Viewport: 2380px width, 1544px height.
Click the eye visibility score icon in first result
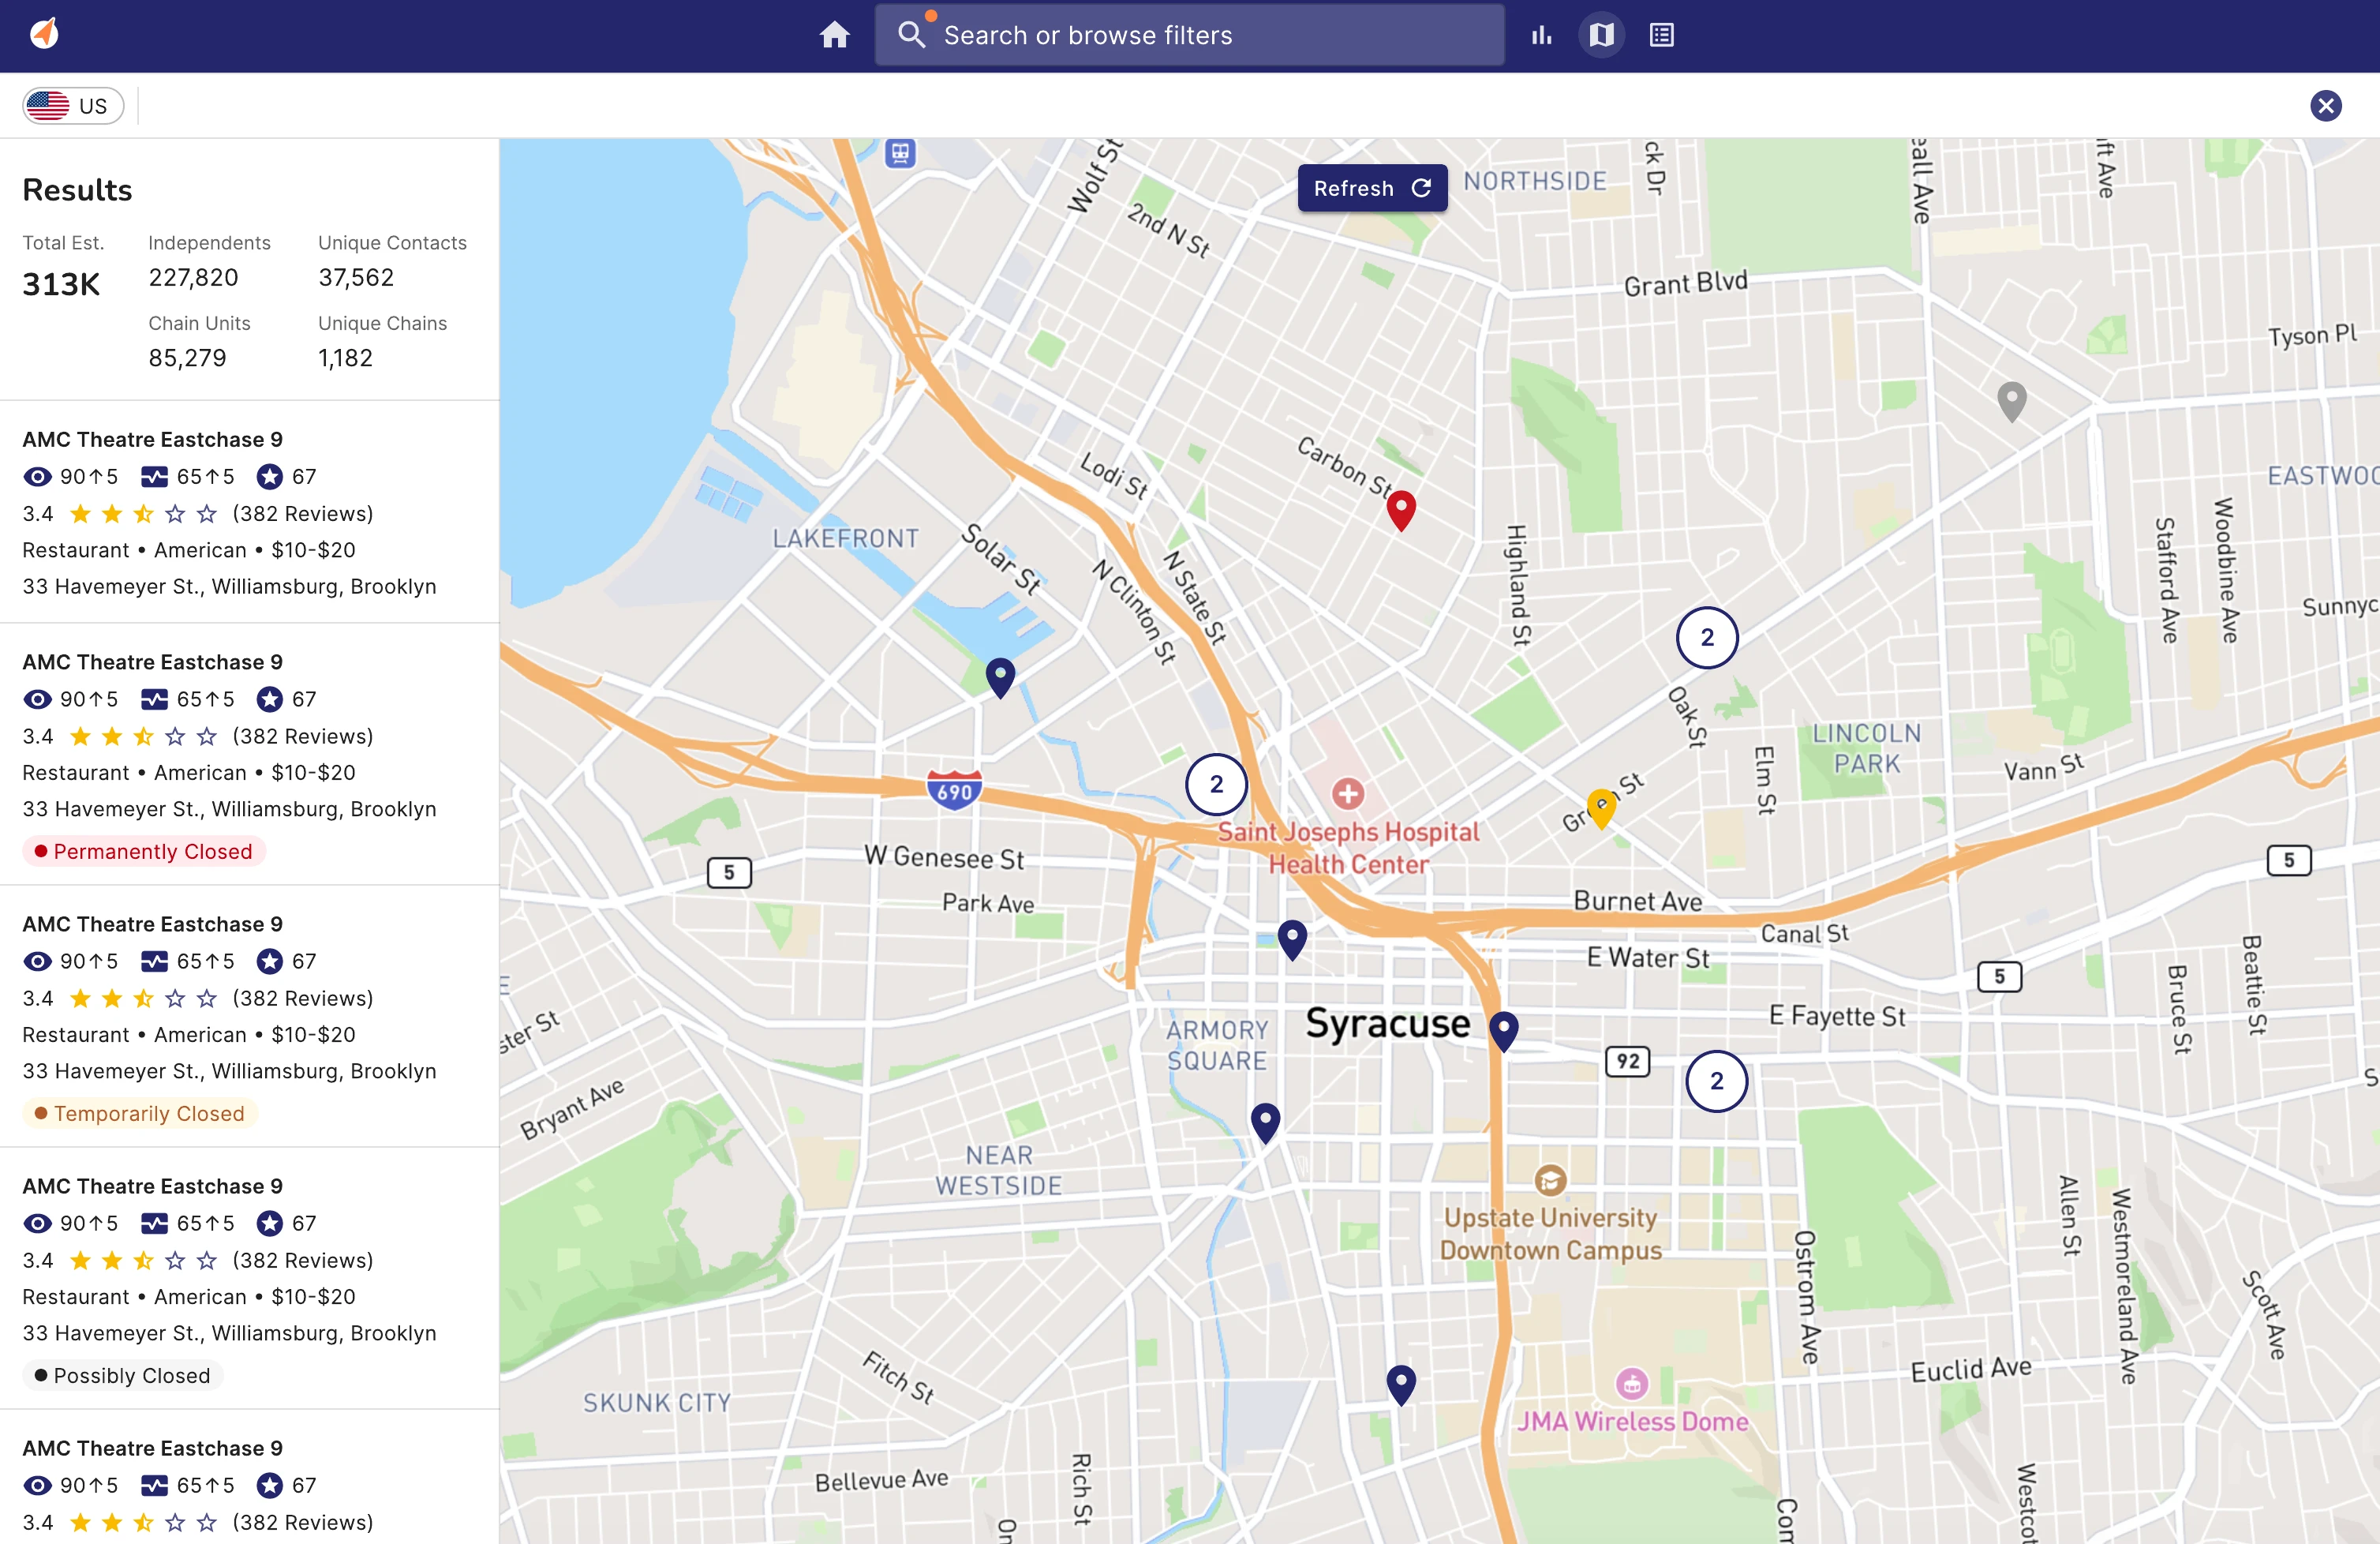pos(37,477)
